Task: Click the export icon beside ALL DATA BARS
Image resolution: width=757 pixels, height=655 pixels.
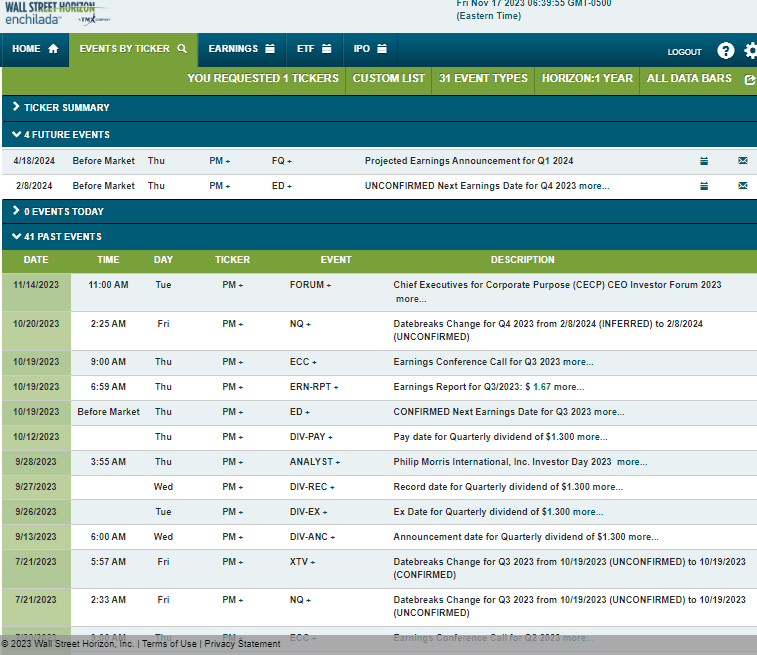Action: (750, 80)
